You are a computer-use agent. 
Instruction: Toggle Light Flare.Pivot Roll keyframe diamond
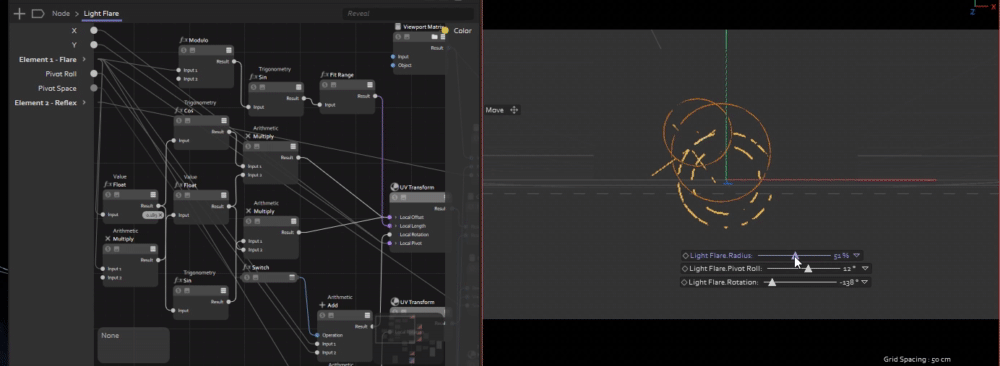[x=685, y=268]
